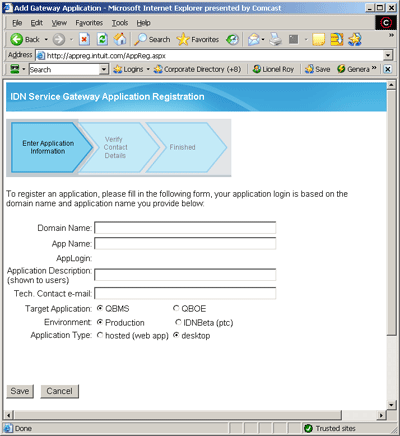Screen dimensions: 400x436
Task: Stop page loading with the red X icon
Action: [x=84, y=40]
